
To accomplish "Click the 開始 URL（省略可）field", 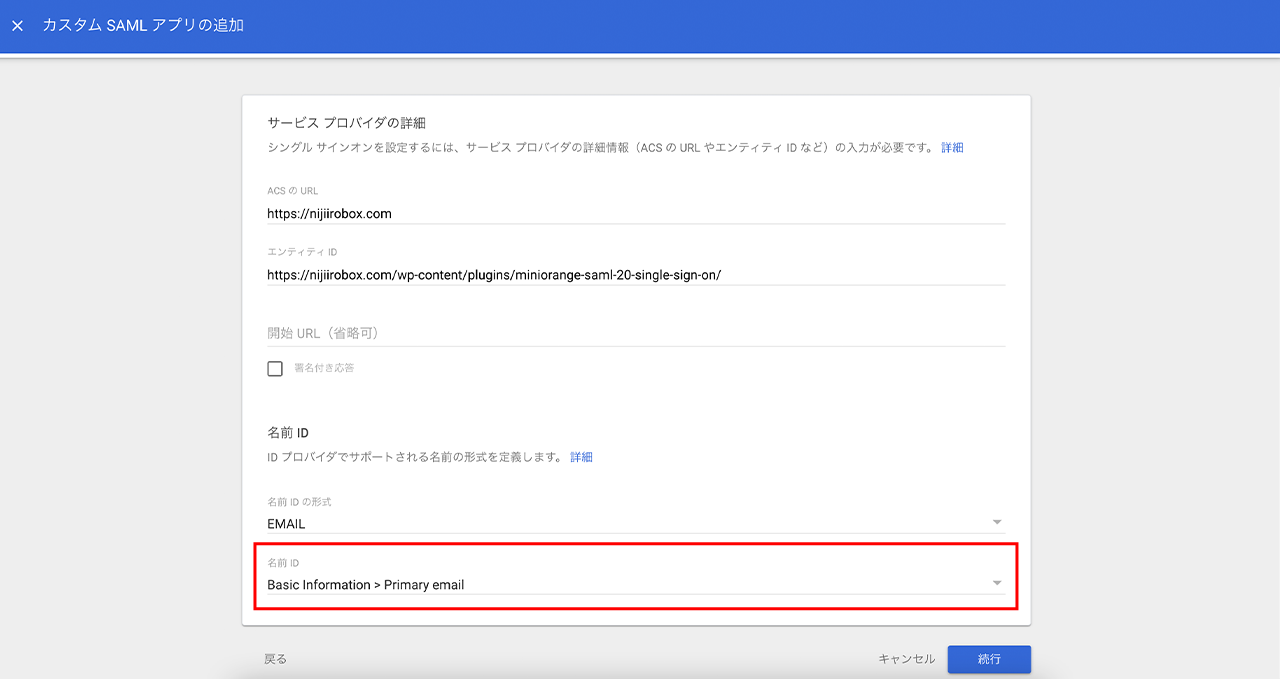I will (x=635, y=333).
